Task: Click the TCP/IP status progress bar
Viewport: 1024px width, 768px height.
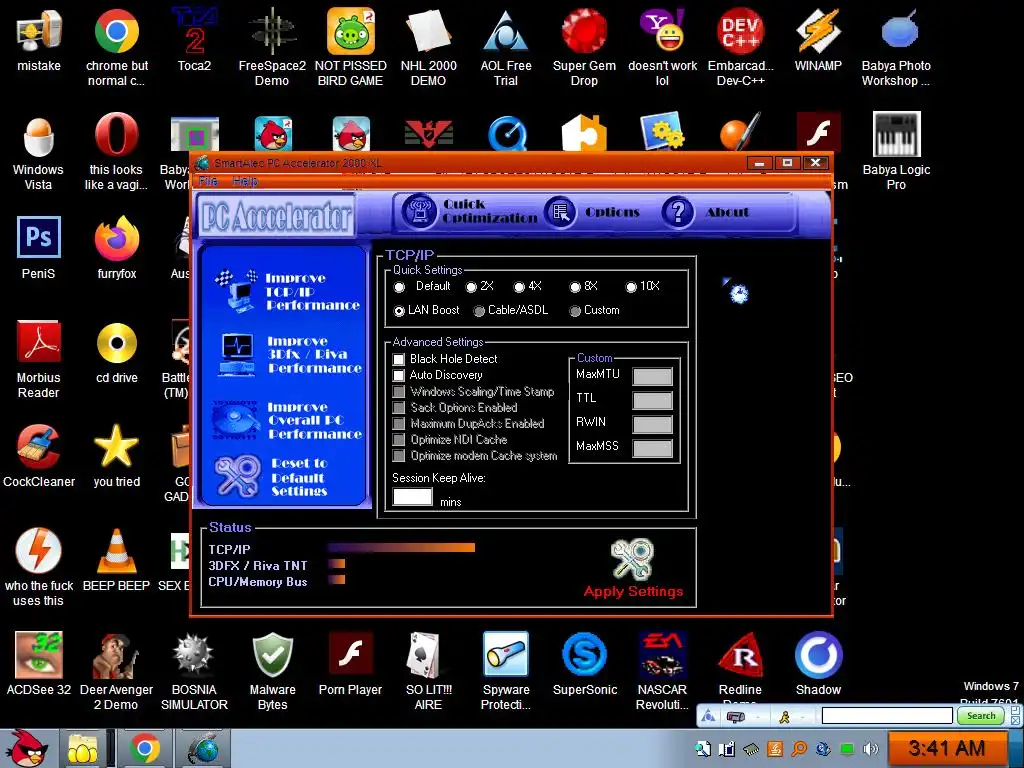Action: pyautogui.click(x=401, y=548)
